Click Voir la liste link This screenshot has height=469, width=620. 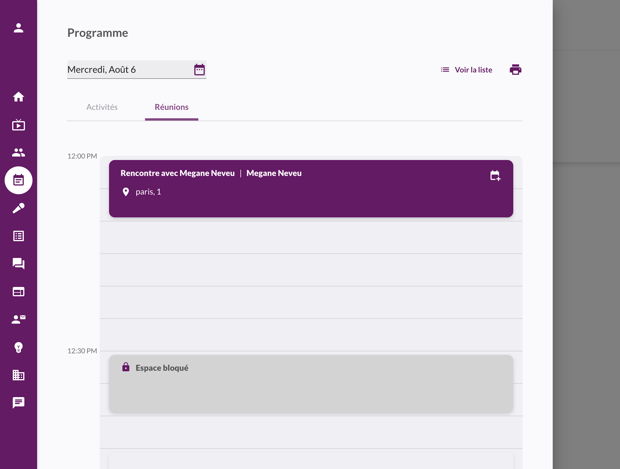click(466, 70)
